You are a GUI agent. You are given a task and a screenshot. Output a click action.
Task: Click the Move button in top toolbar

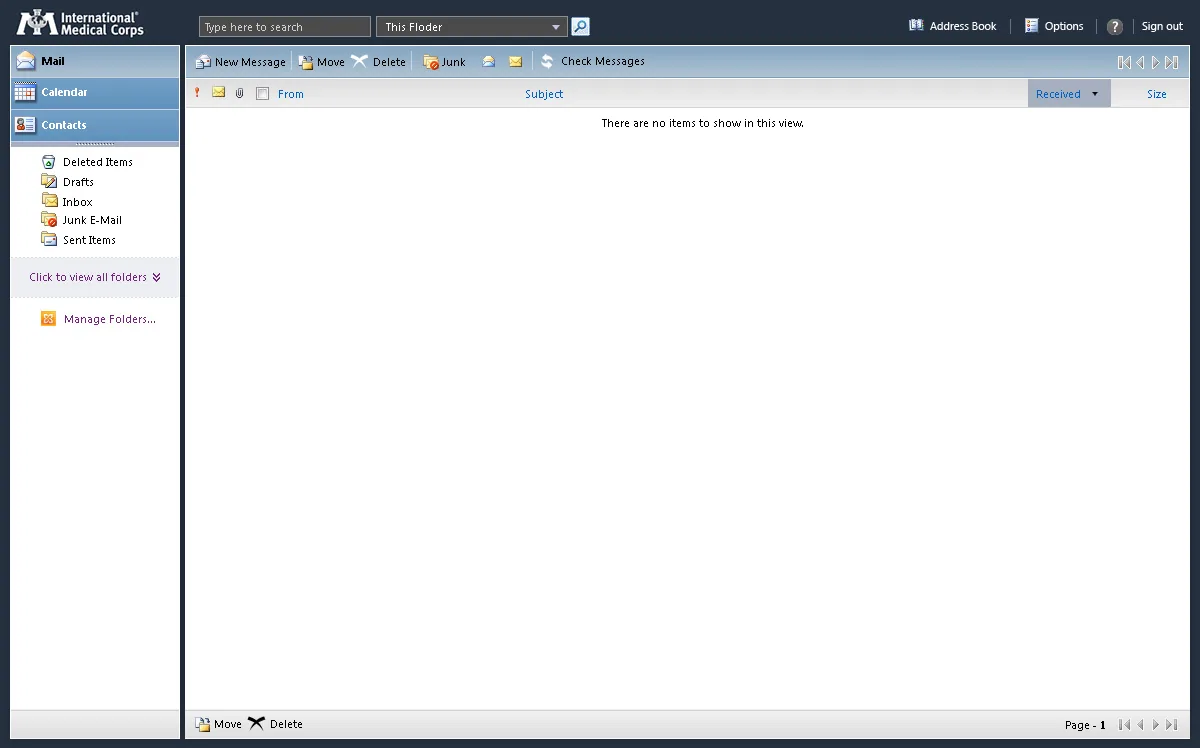[x=322, y=62]
